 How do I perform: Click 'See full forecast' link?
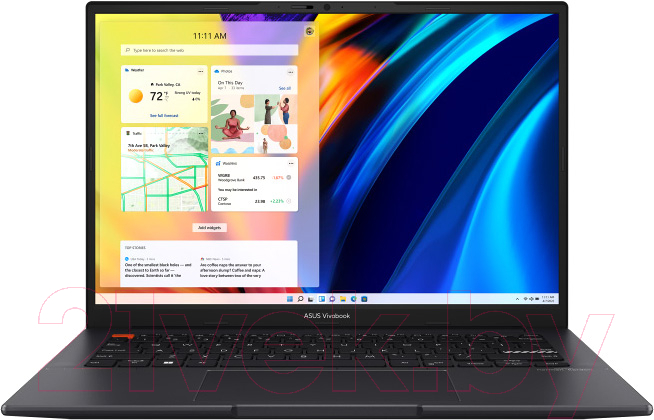click(x=164, y=116)
